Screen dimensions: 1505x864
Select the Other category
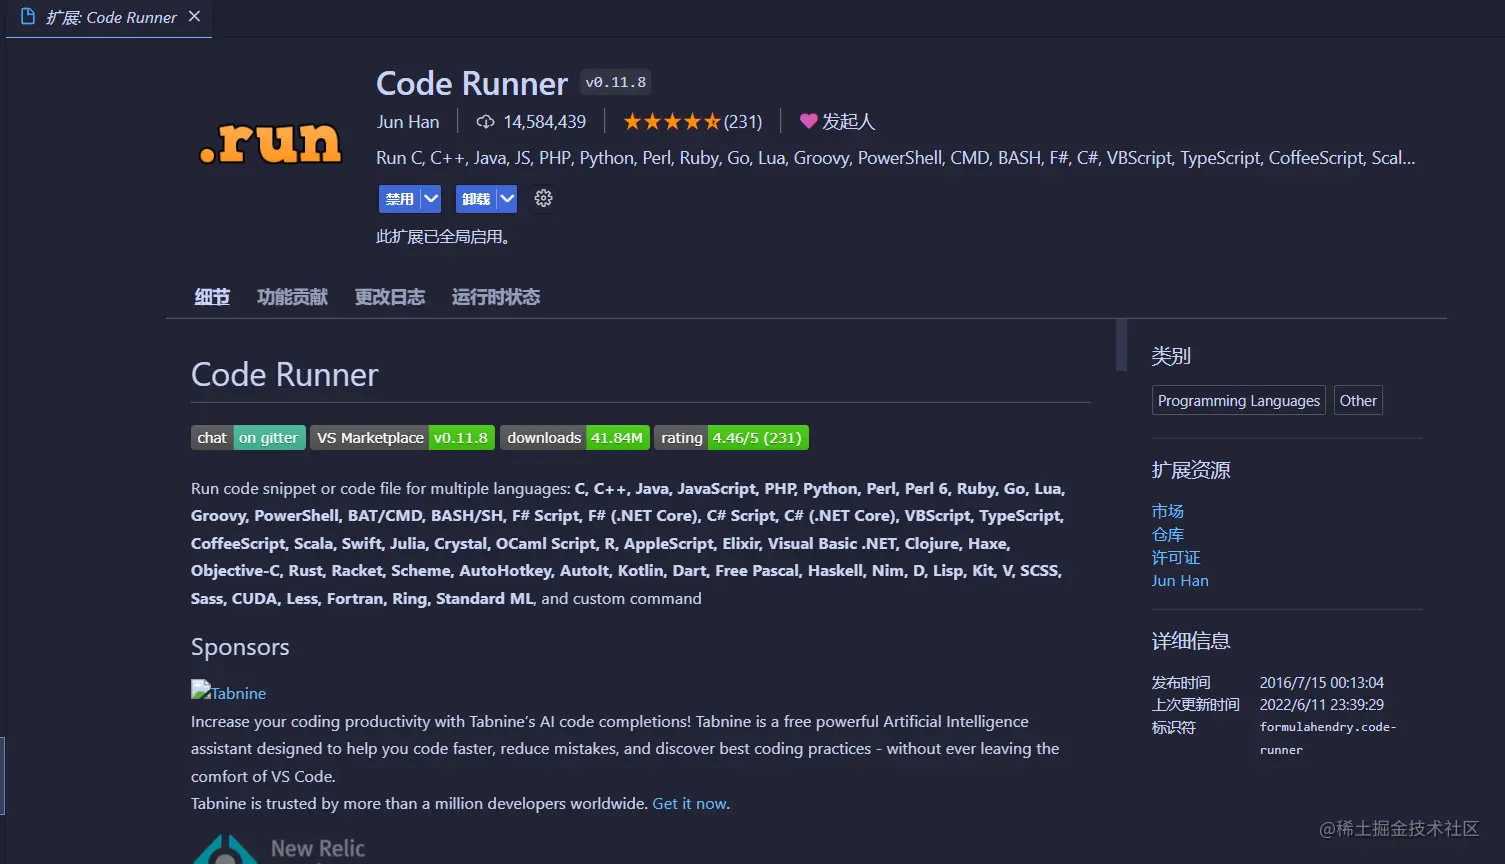coord(1358,400)
